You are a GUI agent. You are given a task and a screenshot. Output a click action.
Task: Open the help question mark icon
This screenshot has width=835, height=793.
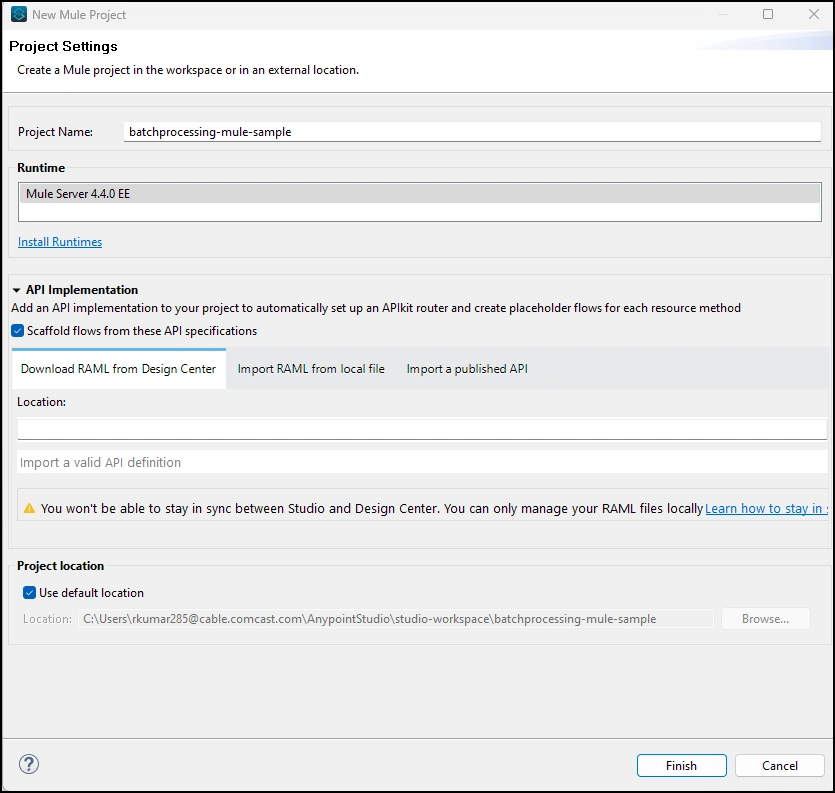coord(29,764)
